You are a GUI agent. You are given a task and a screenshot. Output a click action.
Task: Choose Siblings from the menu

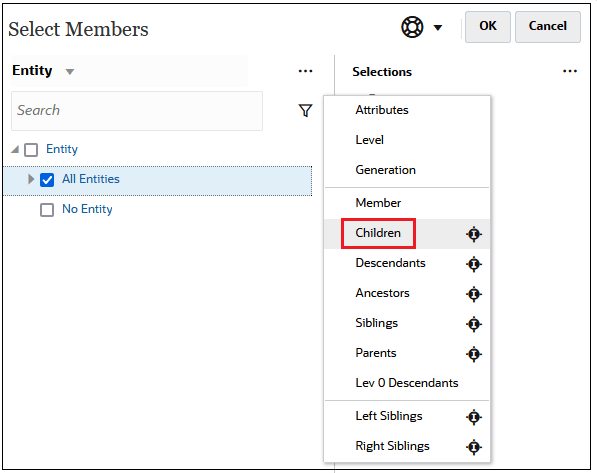click(377, 323)
